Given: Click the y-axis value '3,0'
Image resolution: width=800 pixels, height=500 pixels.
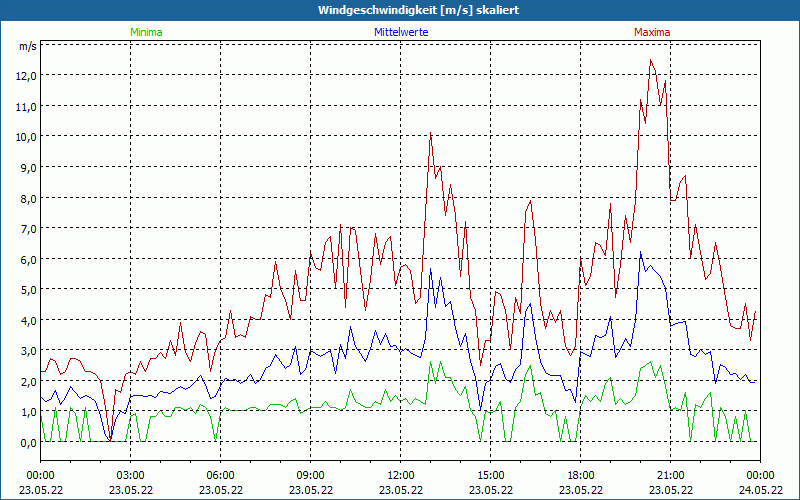Looking at the screenshot, I should pos(29,351).
